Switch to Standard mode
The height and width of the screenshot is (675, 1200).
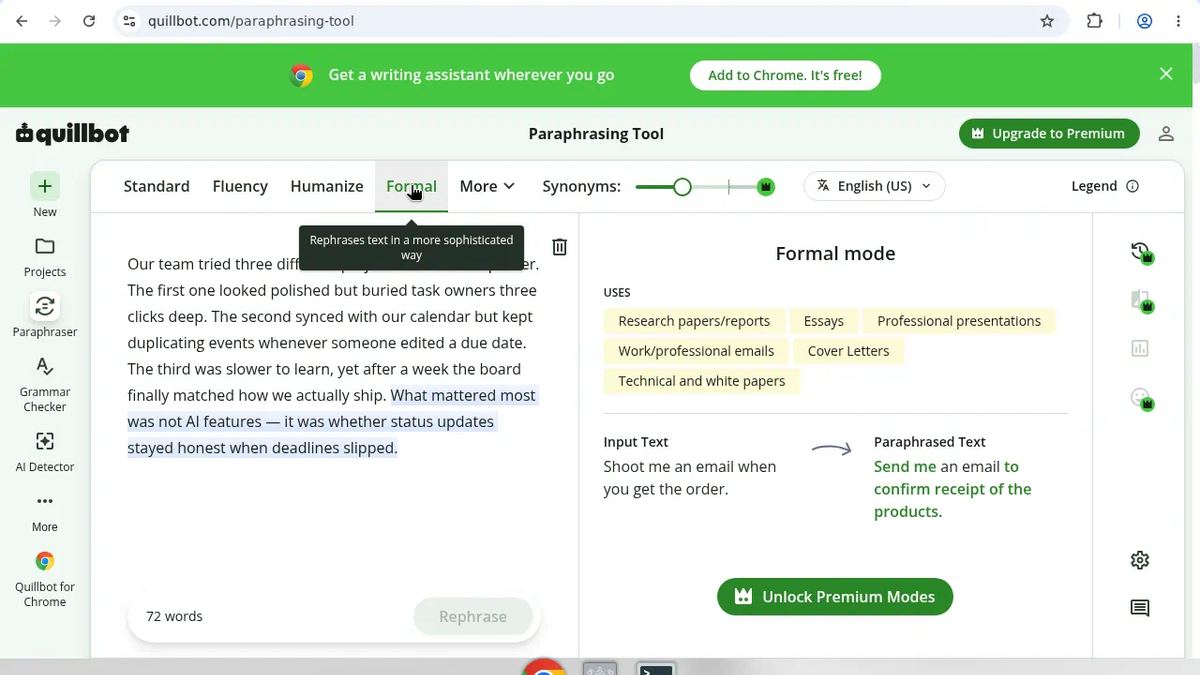tap(156, 186)
